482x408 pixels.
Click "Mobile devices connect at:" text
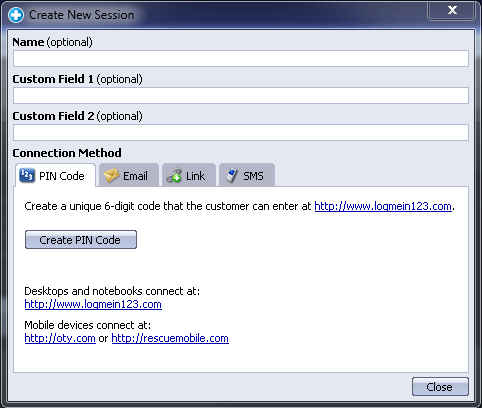pyautogui.click(x=88, y=325)
